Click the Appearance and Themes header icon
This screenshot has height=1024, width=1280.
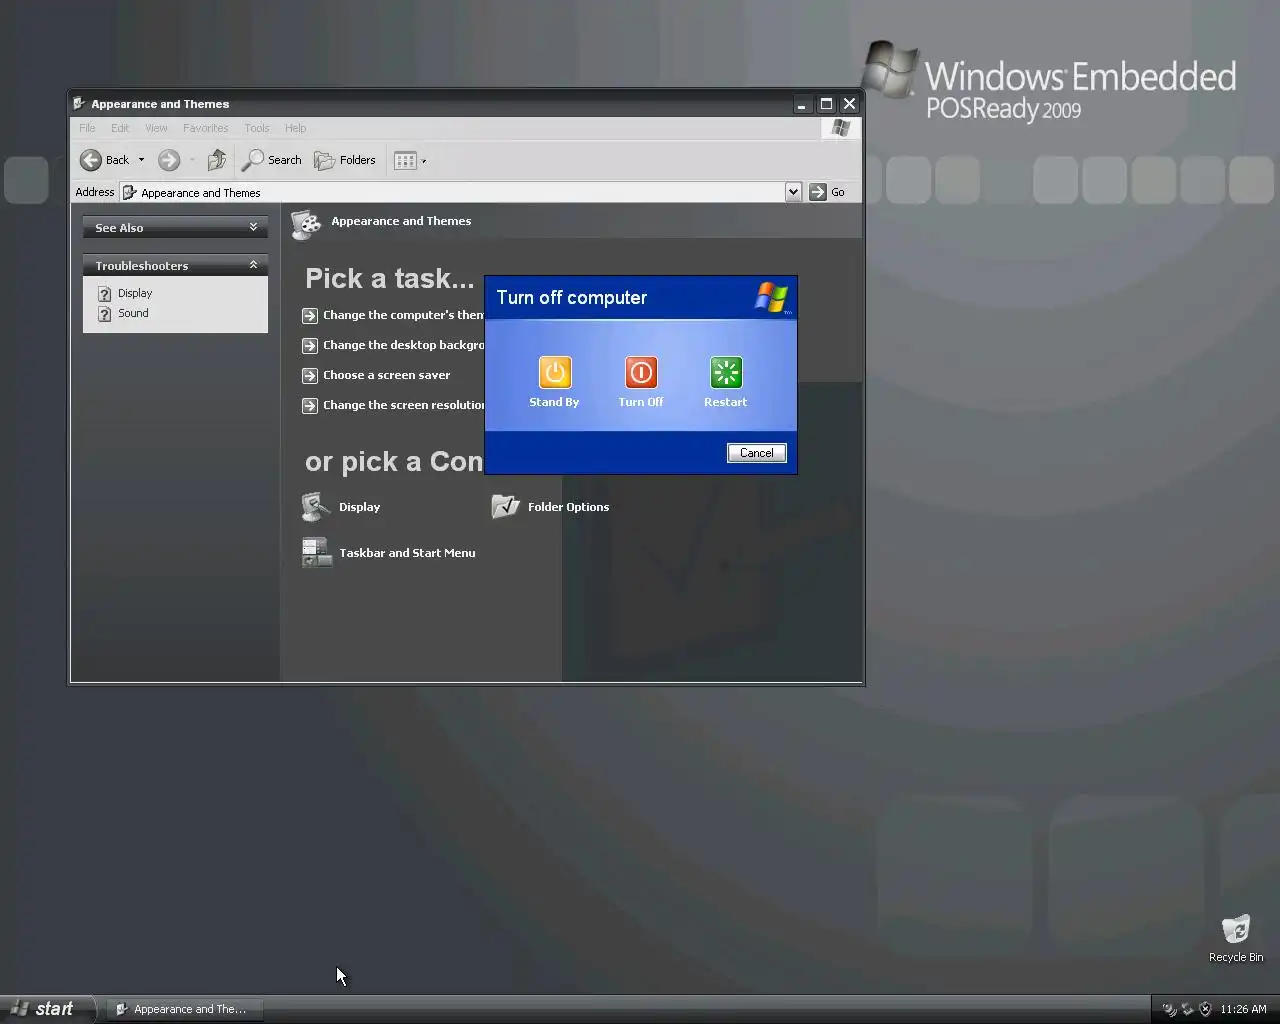click(x=306, y=224)
